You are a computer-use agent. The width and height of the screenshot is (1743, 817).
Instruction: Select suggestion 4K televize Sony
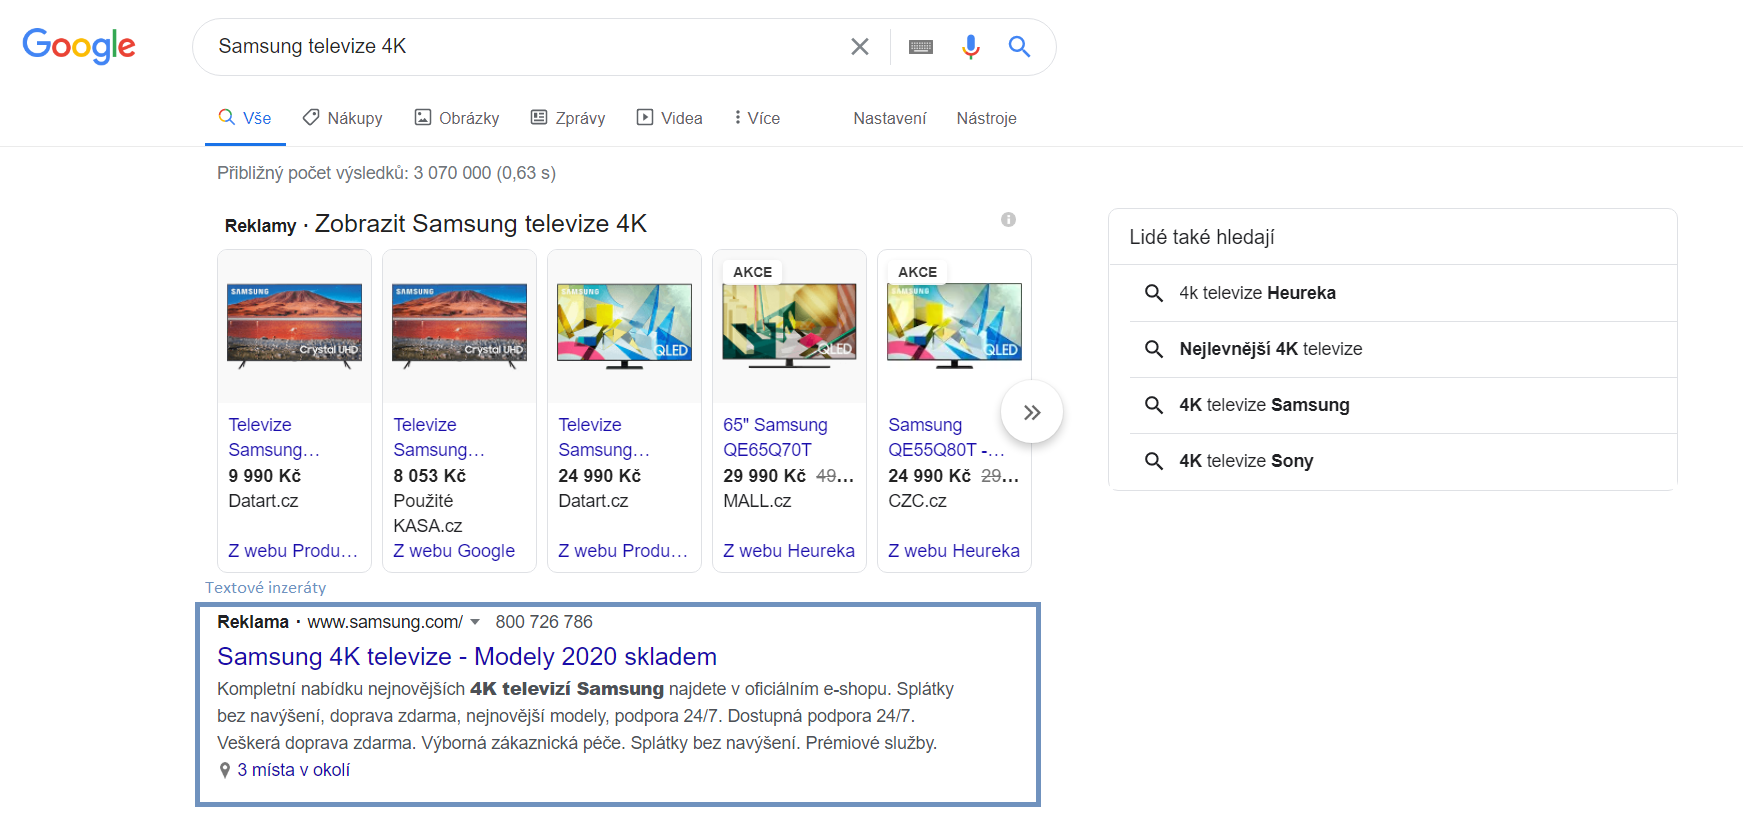1245,461
